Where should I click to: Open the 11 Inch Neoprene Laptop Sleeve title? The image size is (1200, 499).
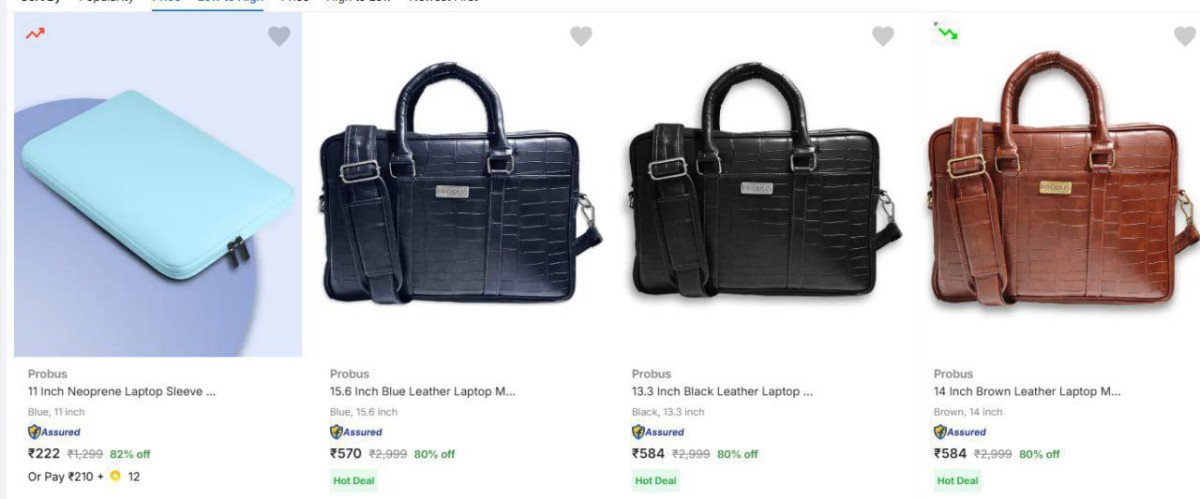coord(122,392)
